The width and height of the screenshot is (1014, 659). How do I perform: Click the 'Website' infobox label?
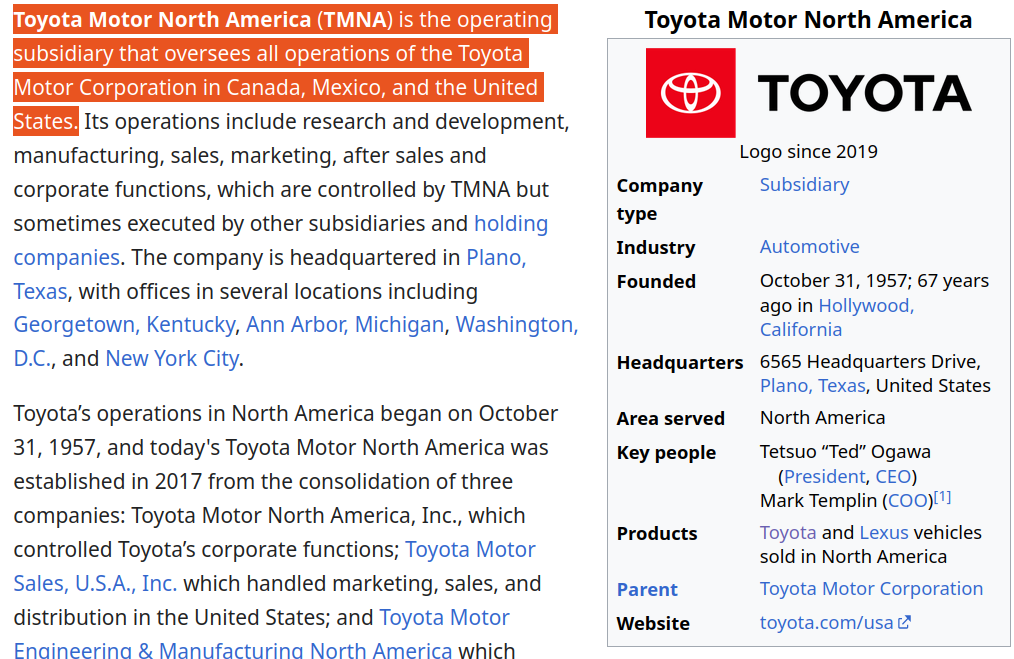653,624
